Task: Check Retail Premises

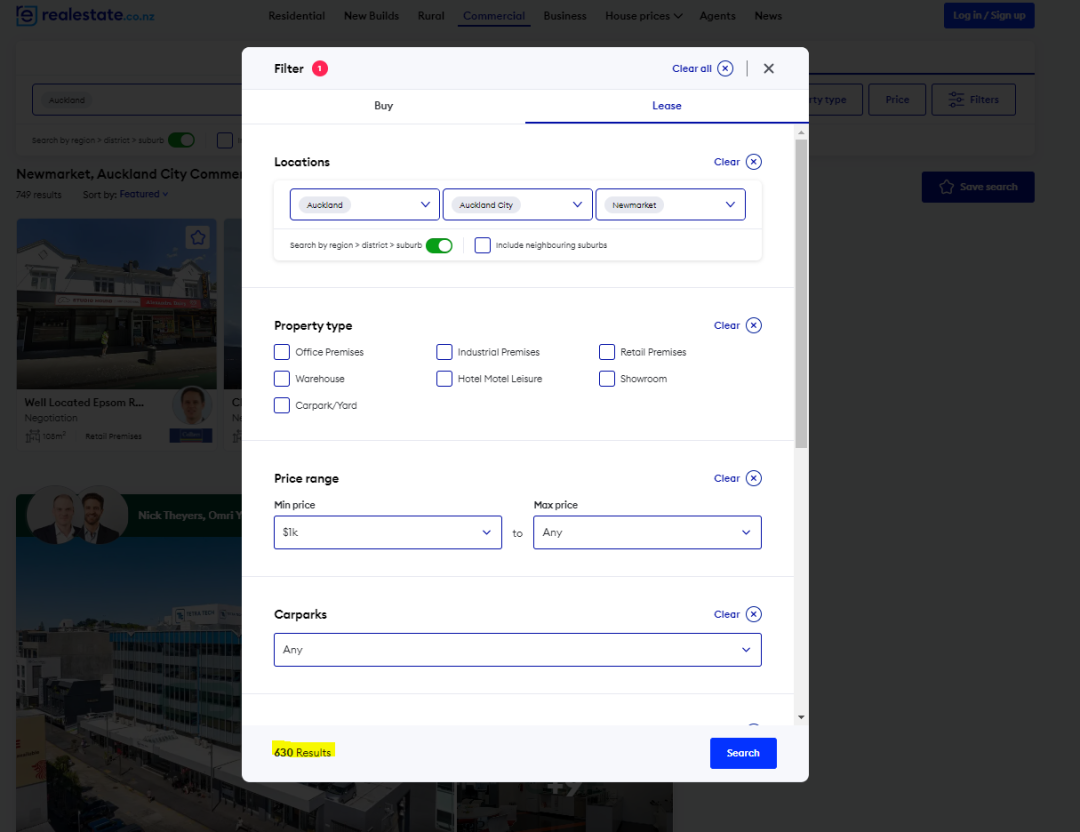Action: click(607, 352)
